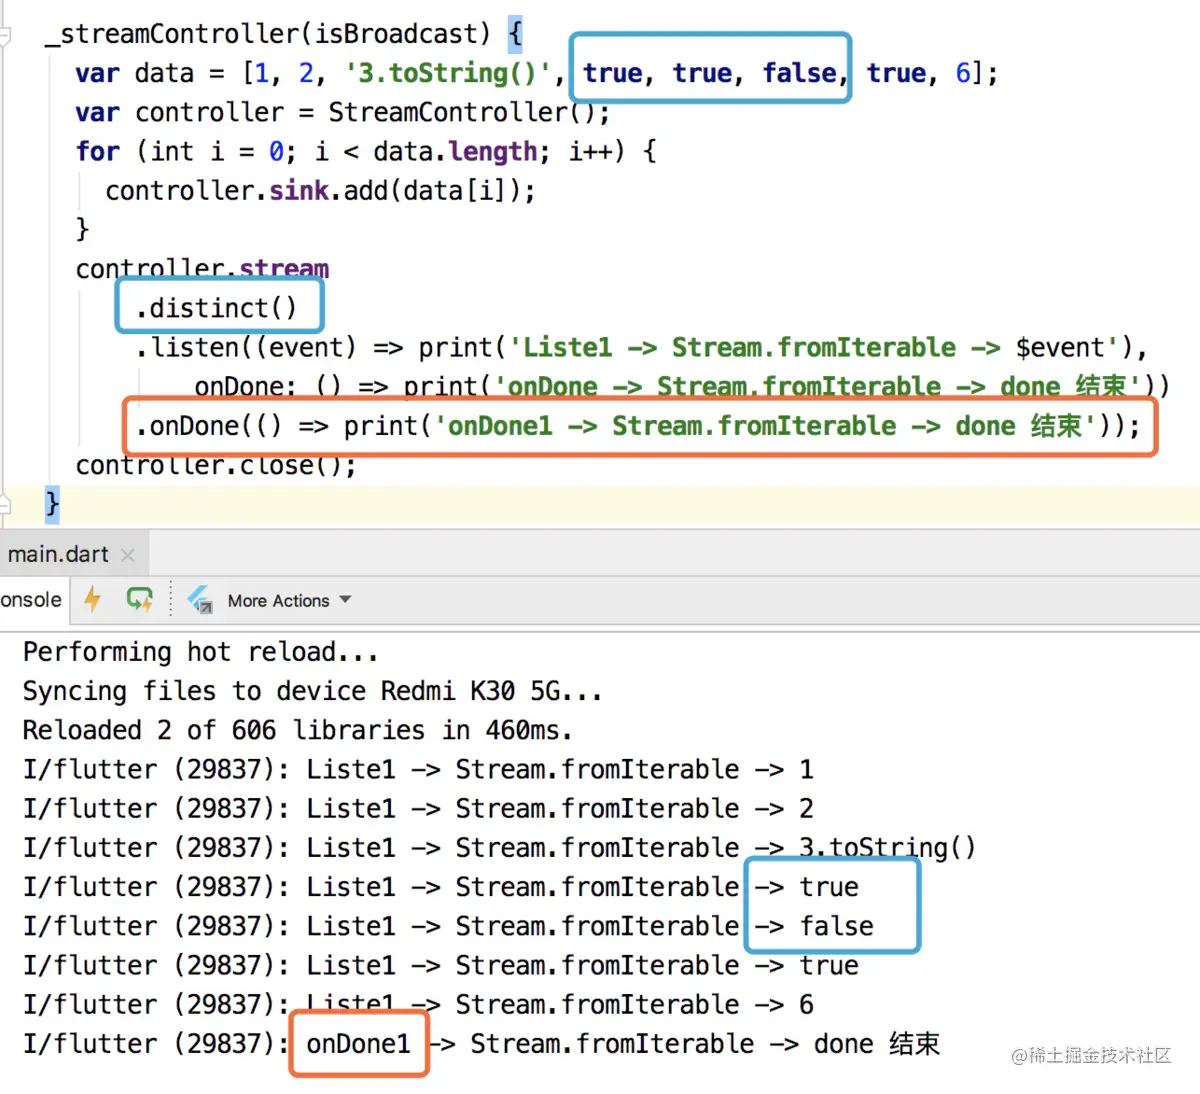This screenshot has width=1200, height=1094.
Task: Collapse the _streamController method fold marker
Action: (x=5, y=36)
